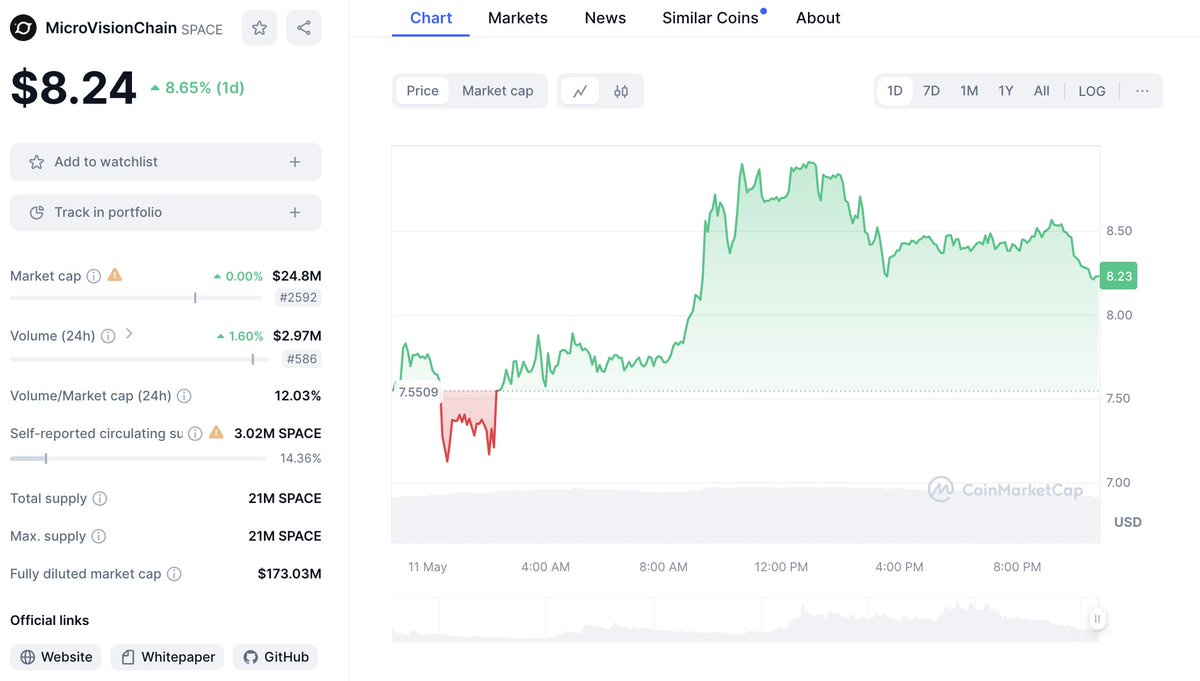Enable LOG scale on the chart

tap(1091, 90)
